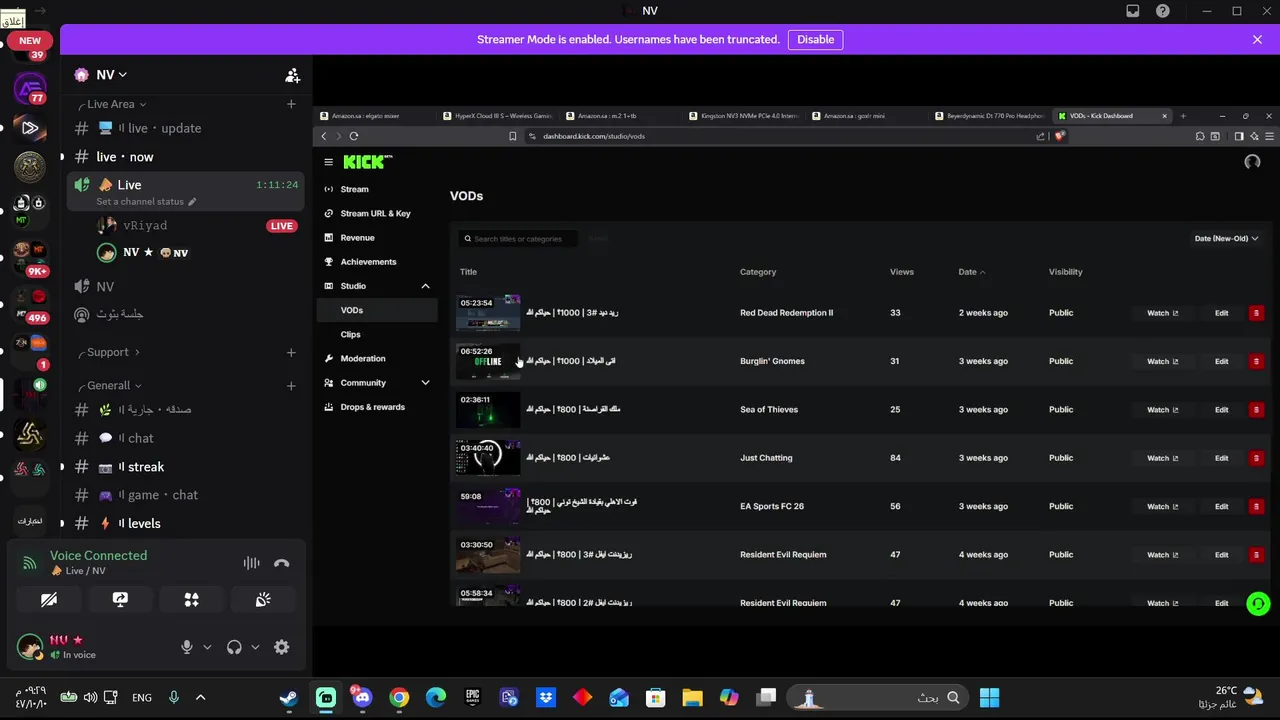Expand the Support category

pos(113,352)
